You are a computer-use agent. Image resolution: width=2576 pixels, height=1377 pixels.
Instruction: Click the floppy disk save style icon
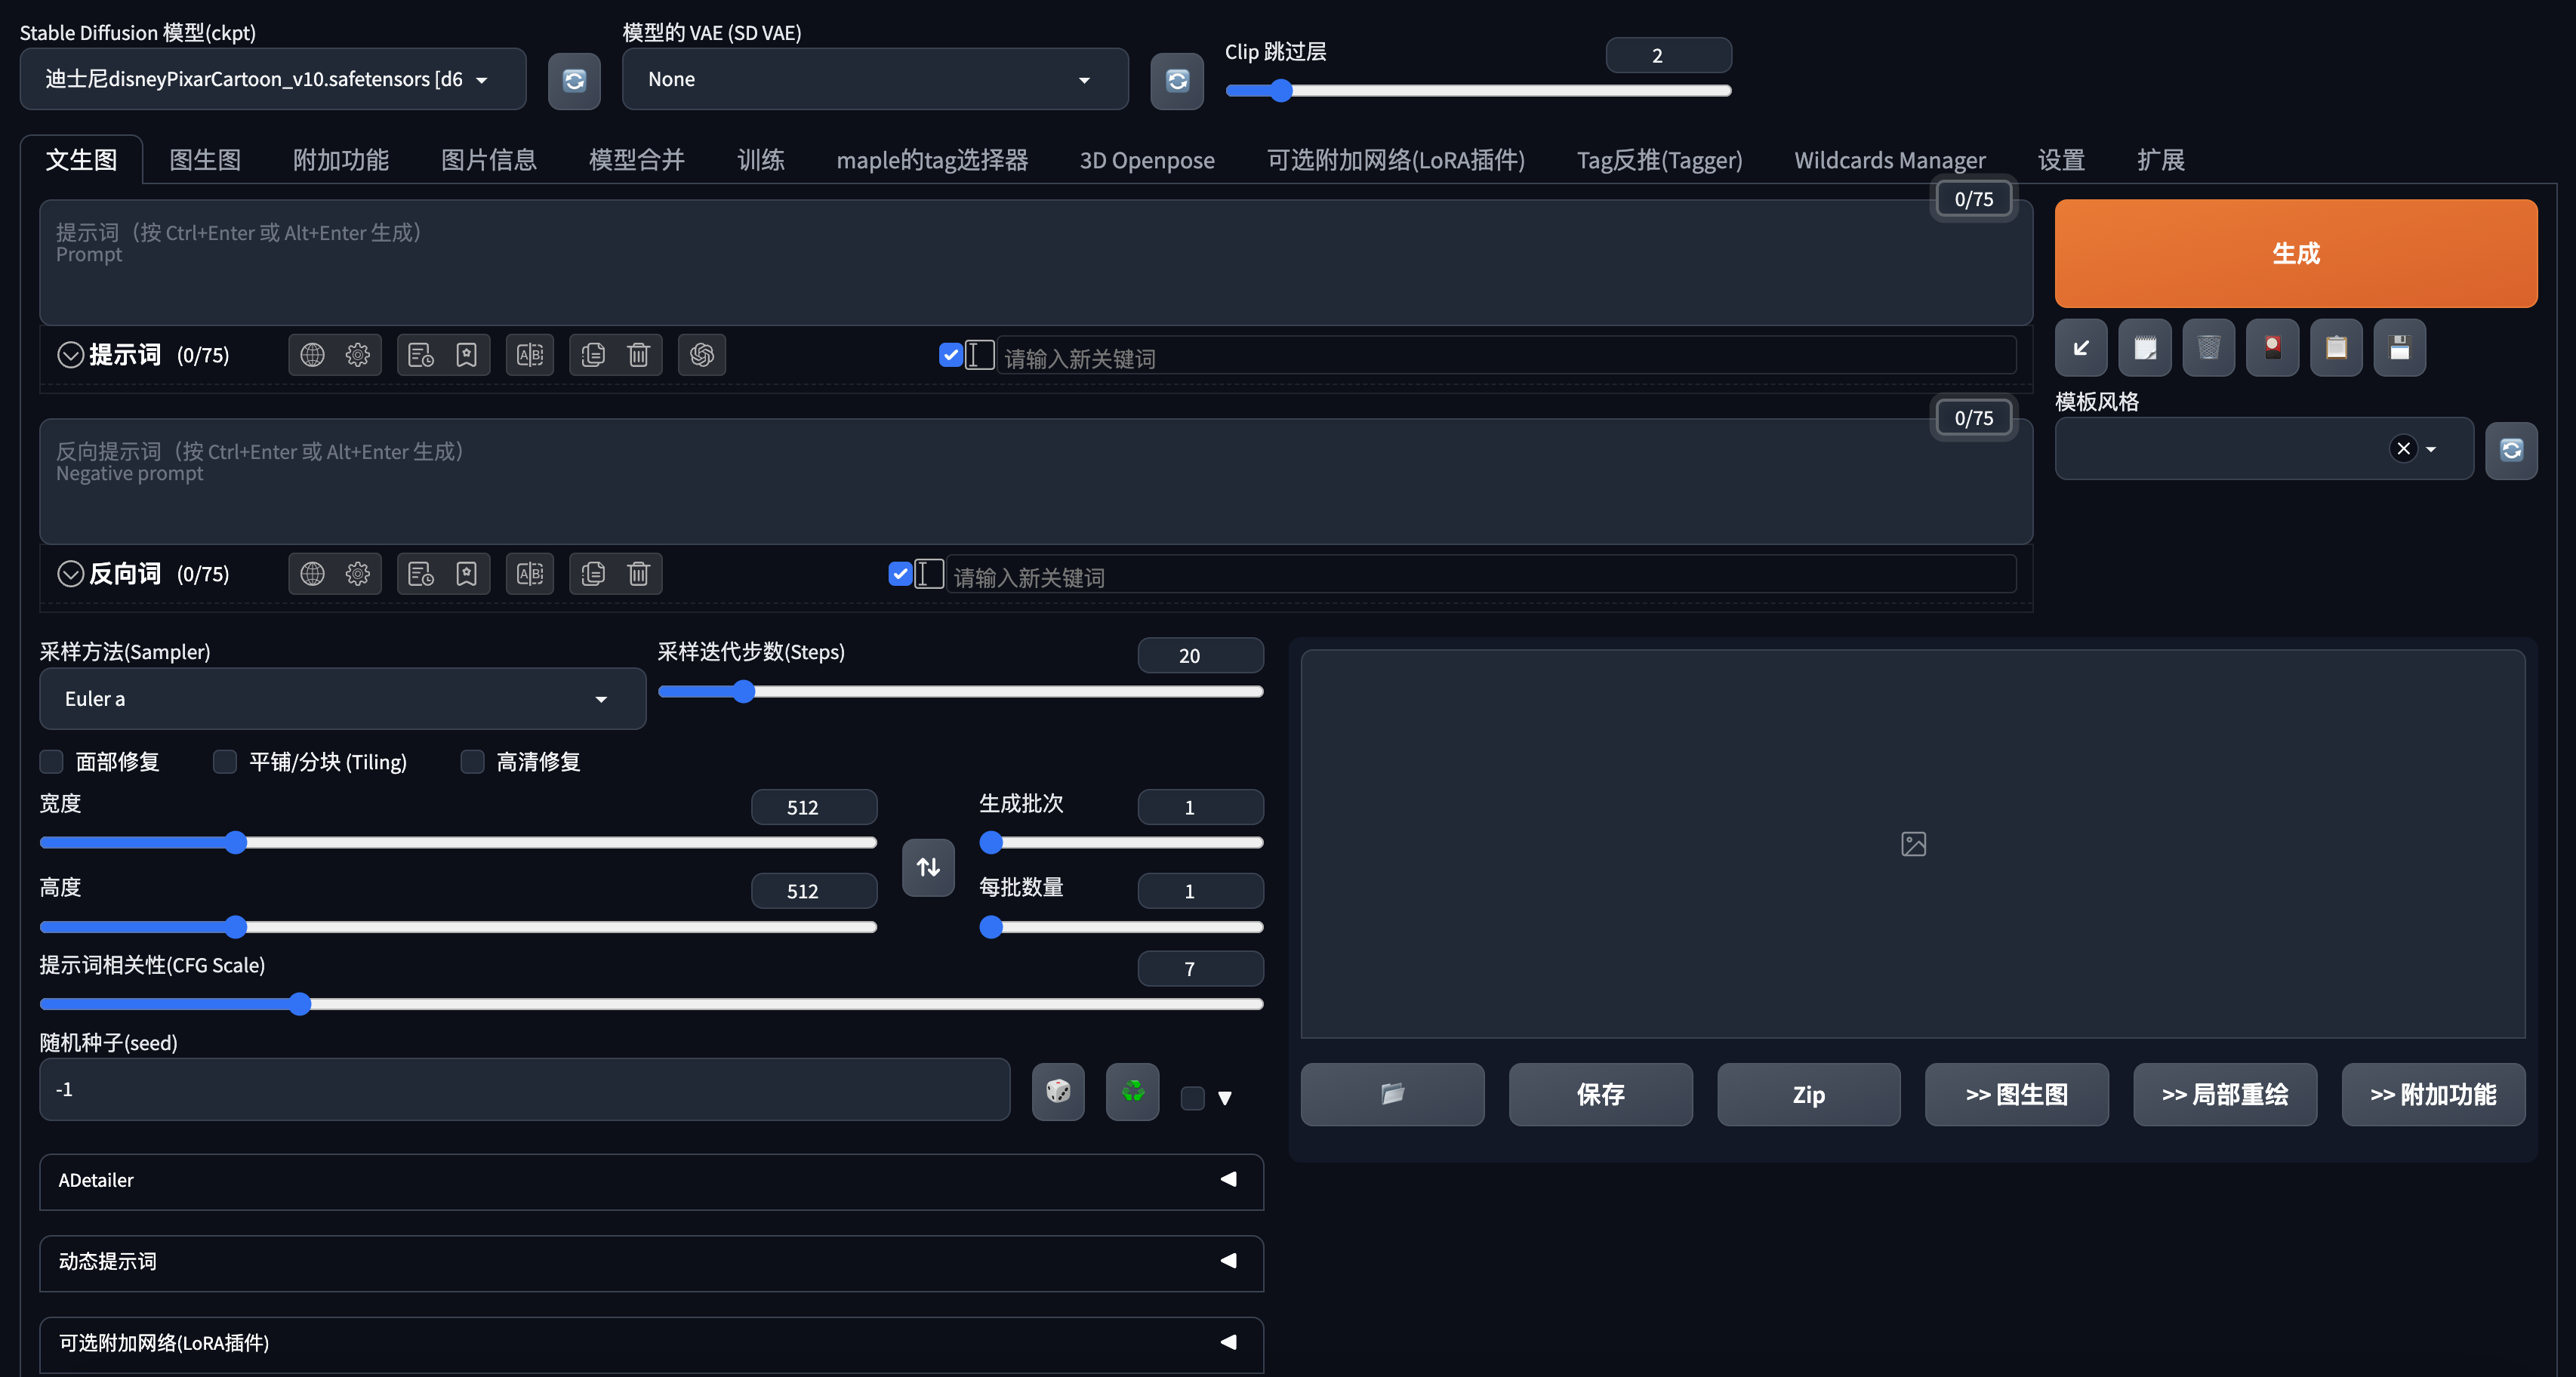2399,348
